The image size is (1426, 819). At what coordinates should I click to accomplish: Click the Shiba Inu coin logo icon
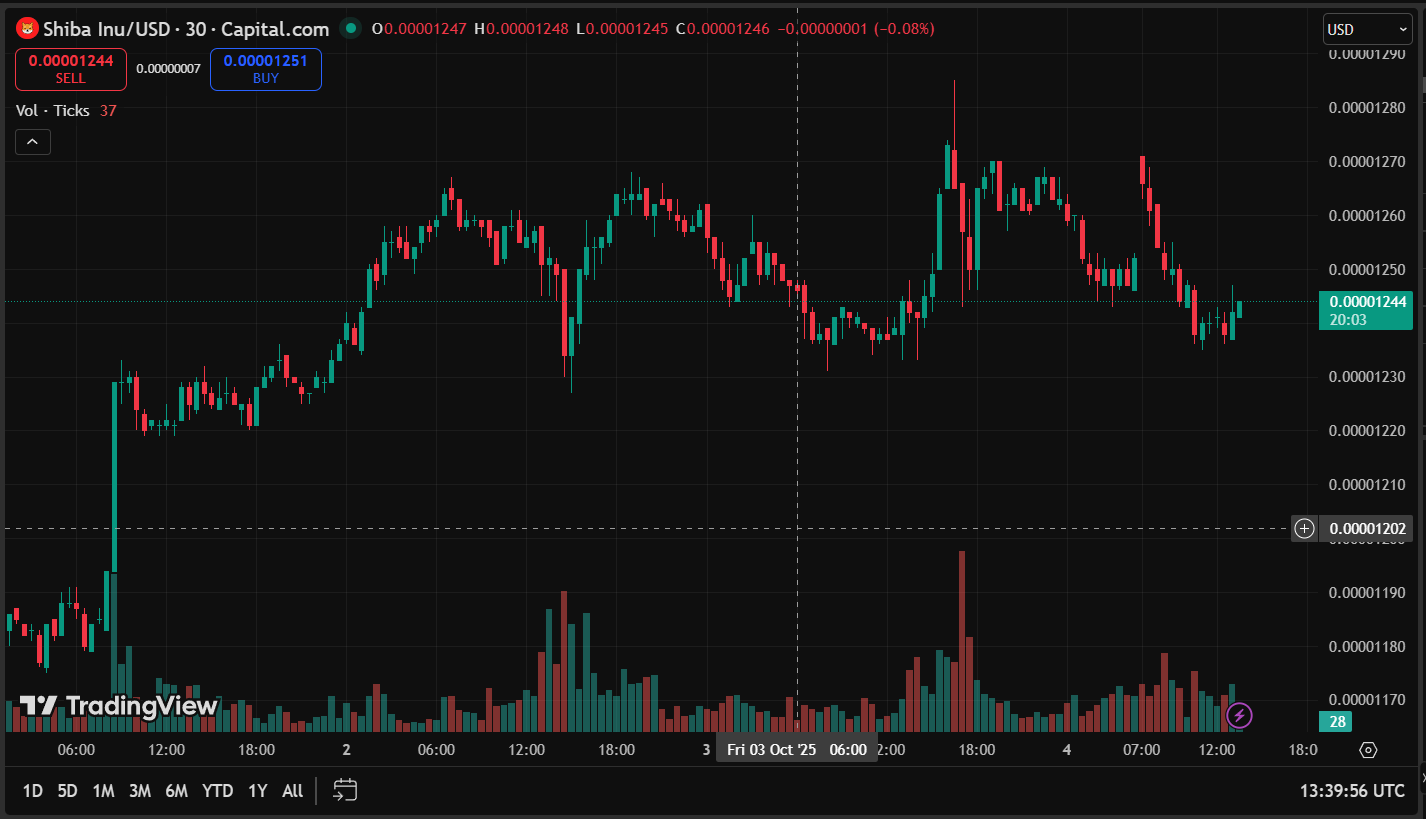point(28,29)
